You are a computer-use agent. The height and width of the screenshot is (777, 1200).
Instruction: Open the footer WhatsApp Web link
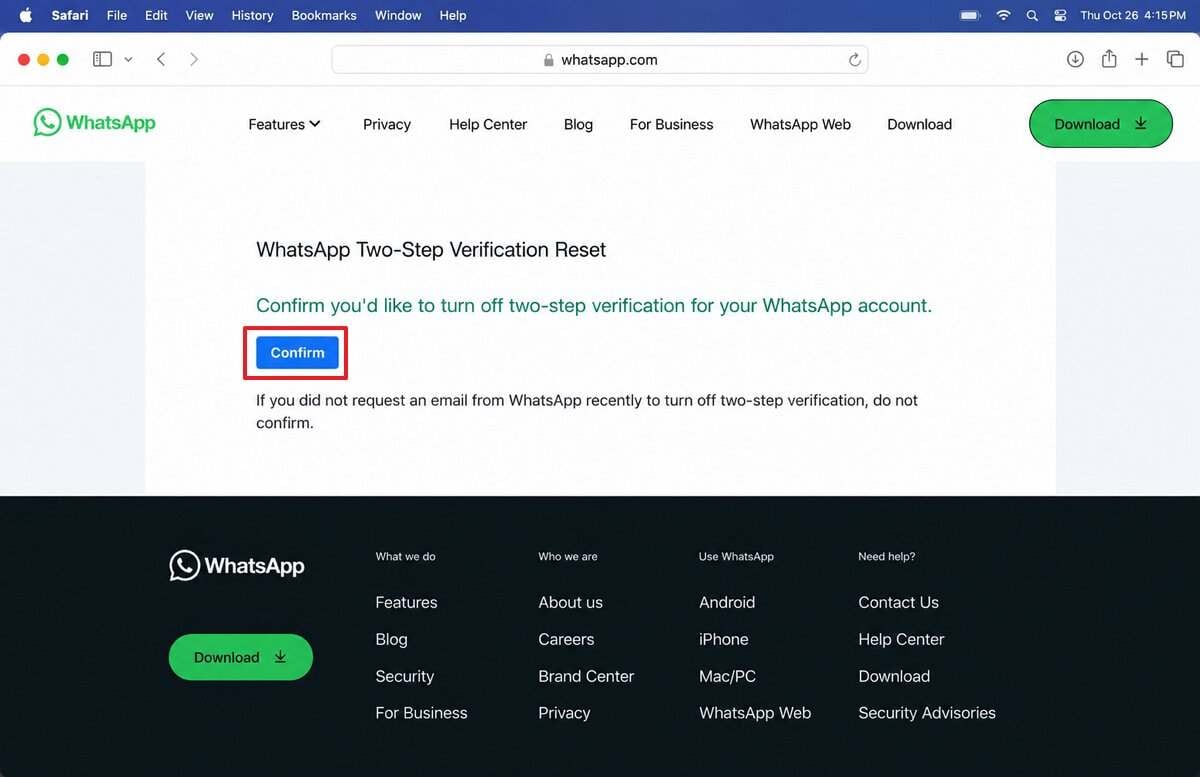tap(755, 713)
